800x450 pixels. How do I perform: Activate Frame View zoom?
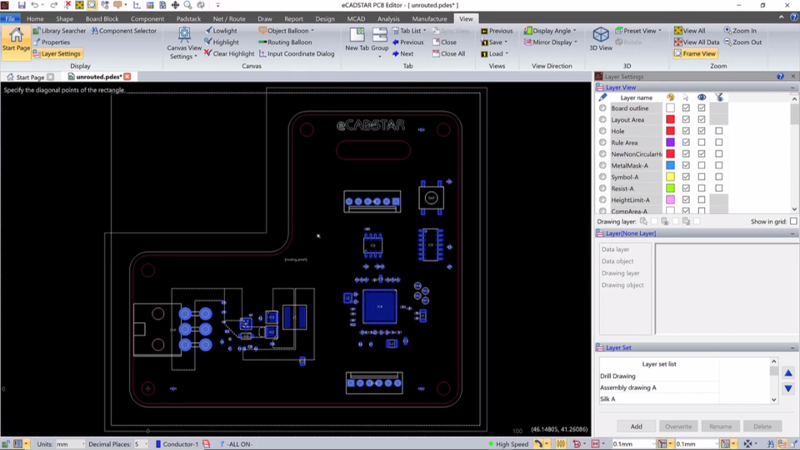pyautogui.click(x=694, y=54)
